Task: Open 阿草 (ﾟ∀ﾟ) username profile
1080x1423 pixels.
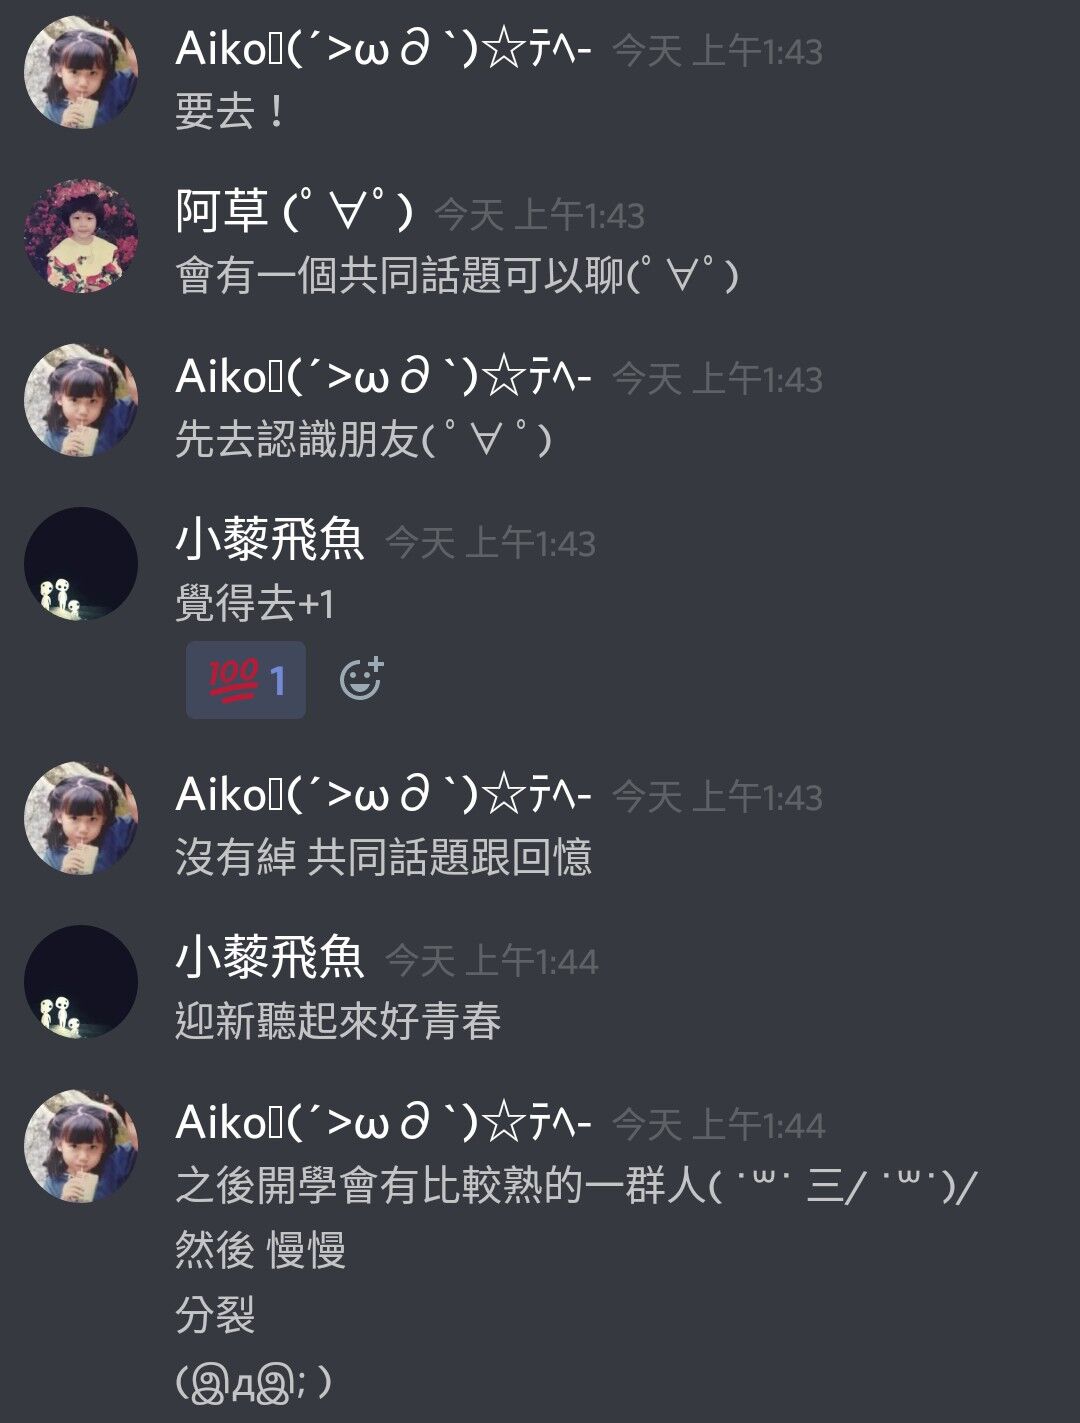Action: [x=294, y=212]
